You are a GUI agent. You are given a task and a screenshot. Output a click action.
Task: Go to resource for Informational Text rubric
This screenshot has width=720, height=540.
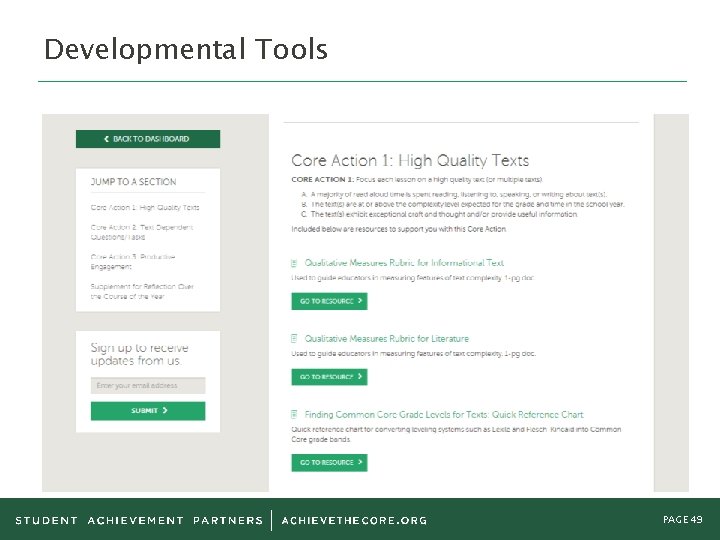coord(329,301)
